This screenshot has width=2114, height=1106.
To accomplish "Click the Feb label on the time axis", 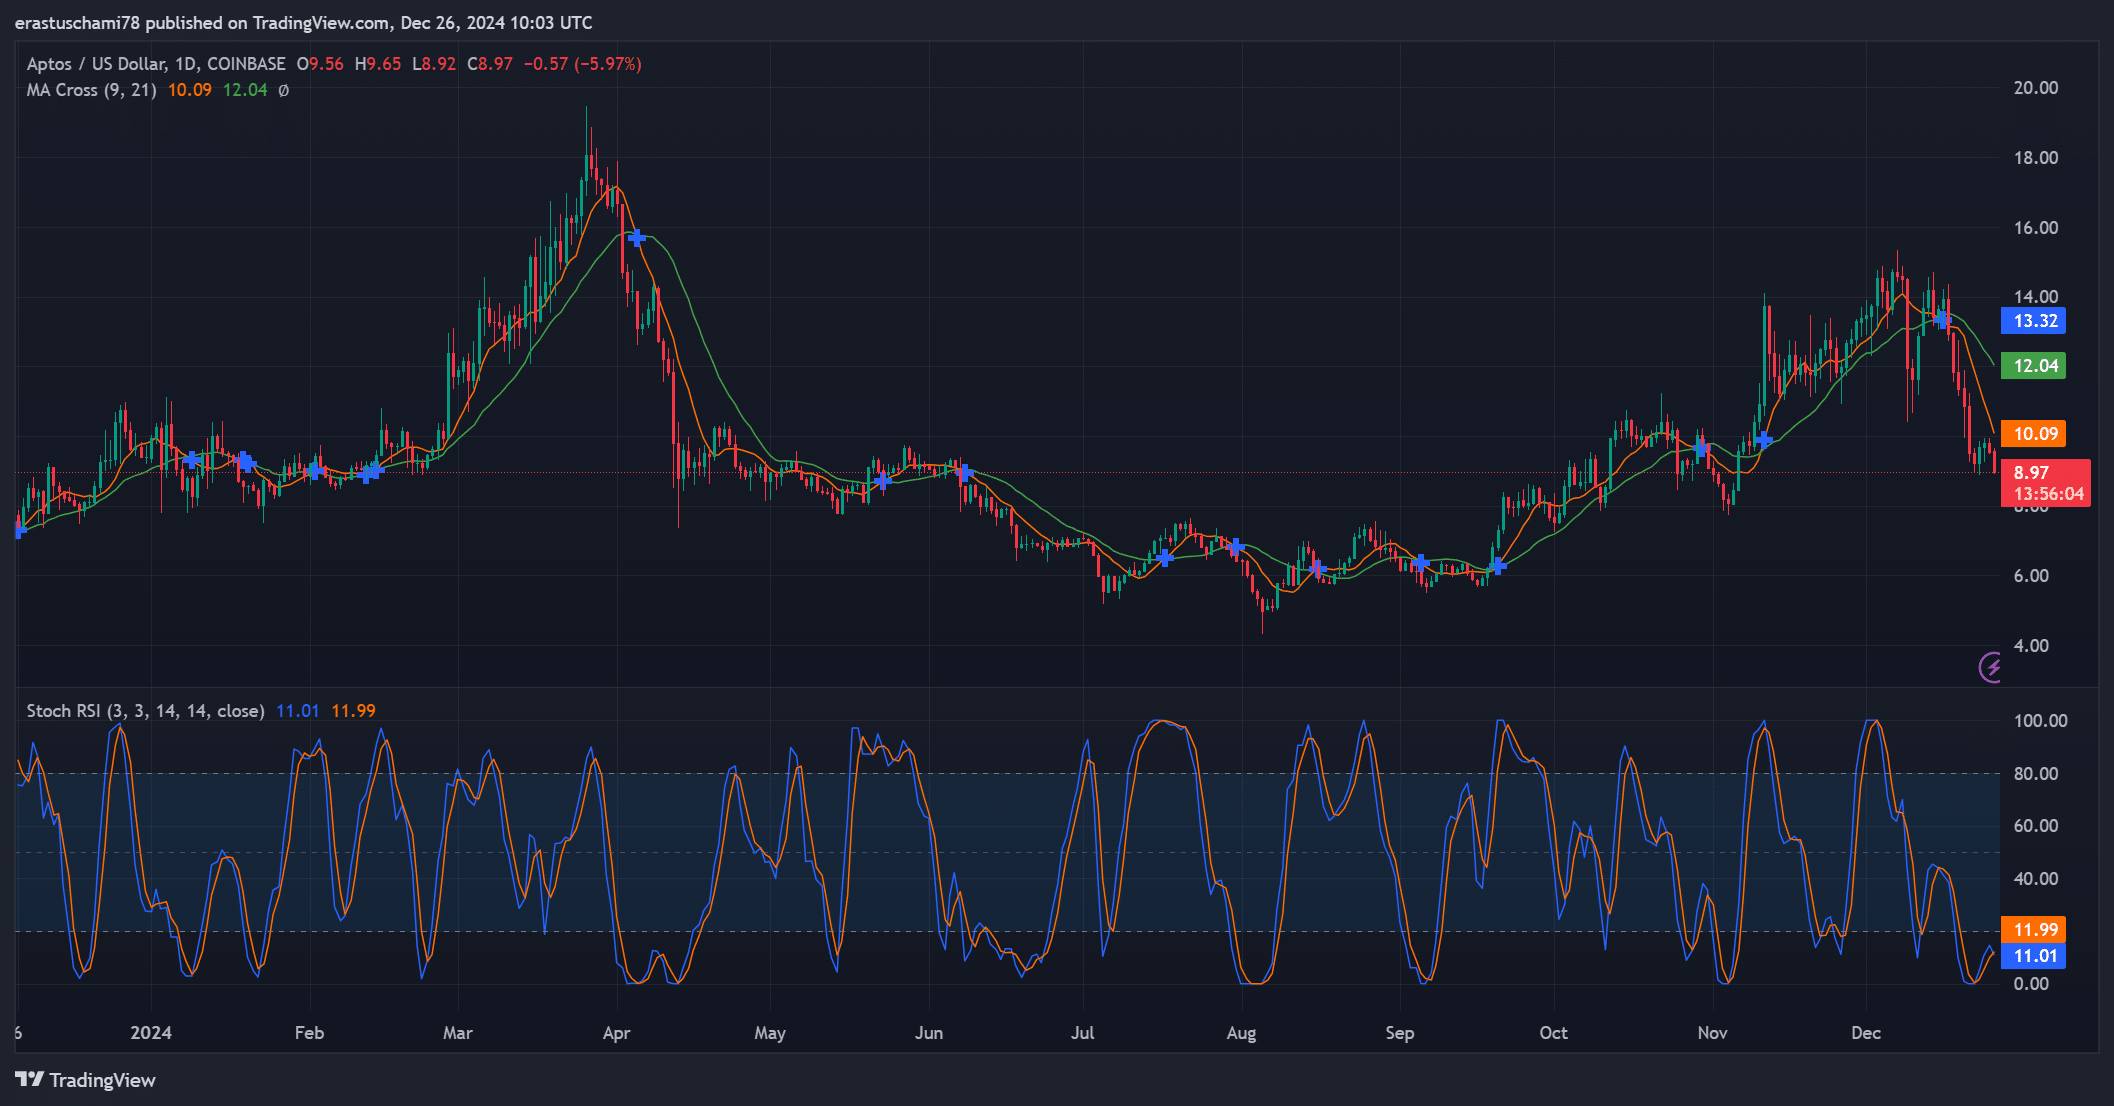I will (309, 1033).
